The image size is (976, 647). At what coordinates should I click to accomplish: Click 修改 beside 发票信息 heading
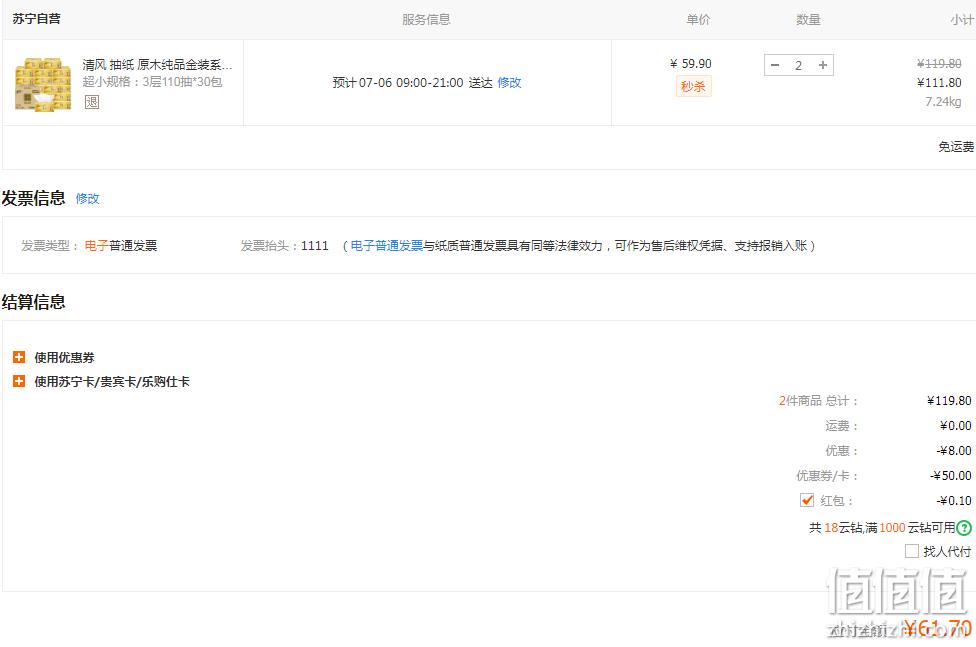click(87, 199)
